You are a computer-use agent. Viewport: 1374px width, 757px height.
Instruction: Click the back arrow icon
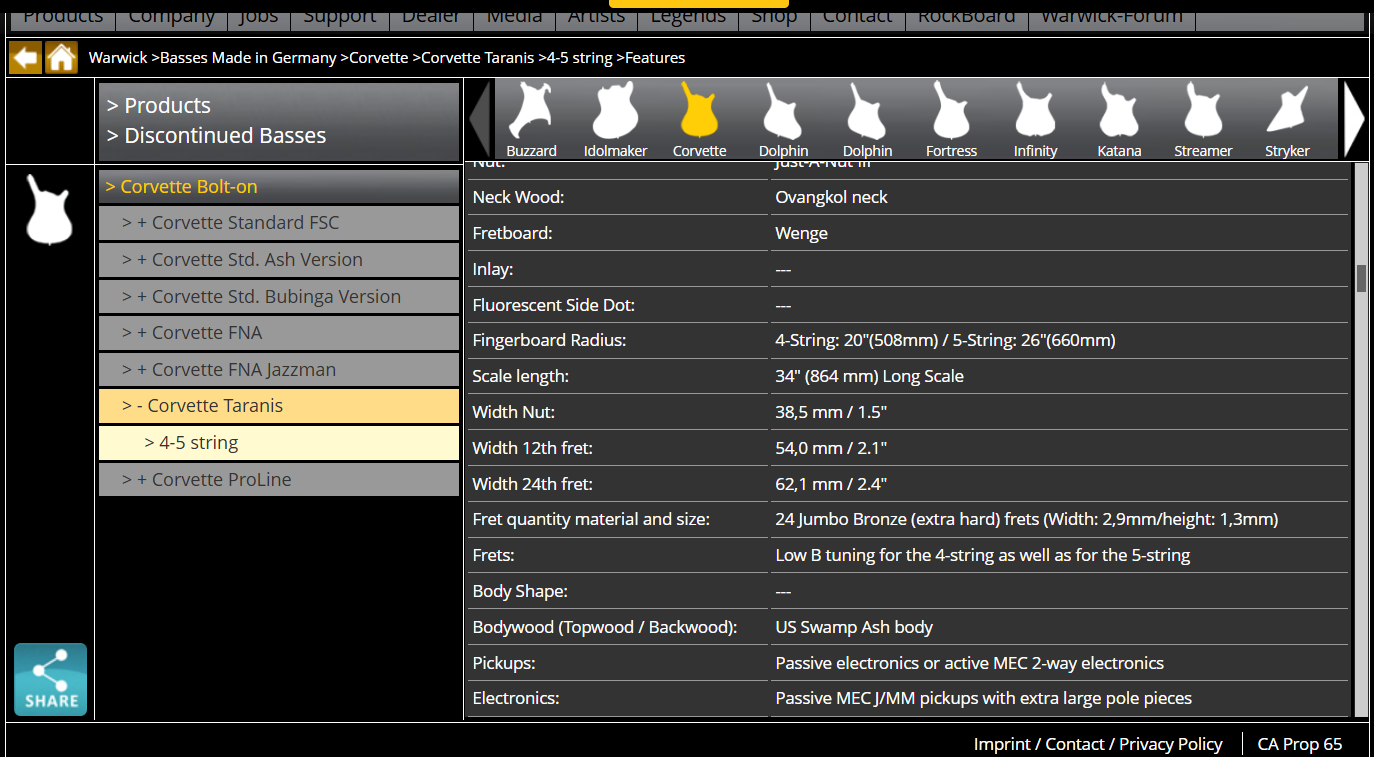click(x=25, y=58)
